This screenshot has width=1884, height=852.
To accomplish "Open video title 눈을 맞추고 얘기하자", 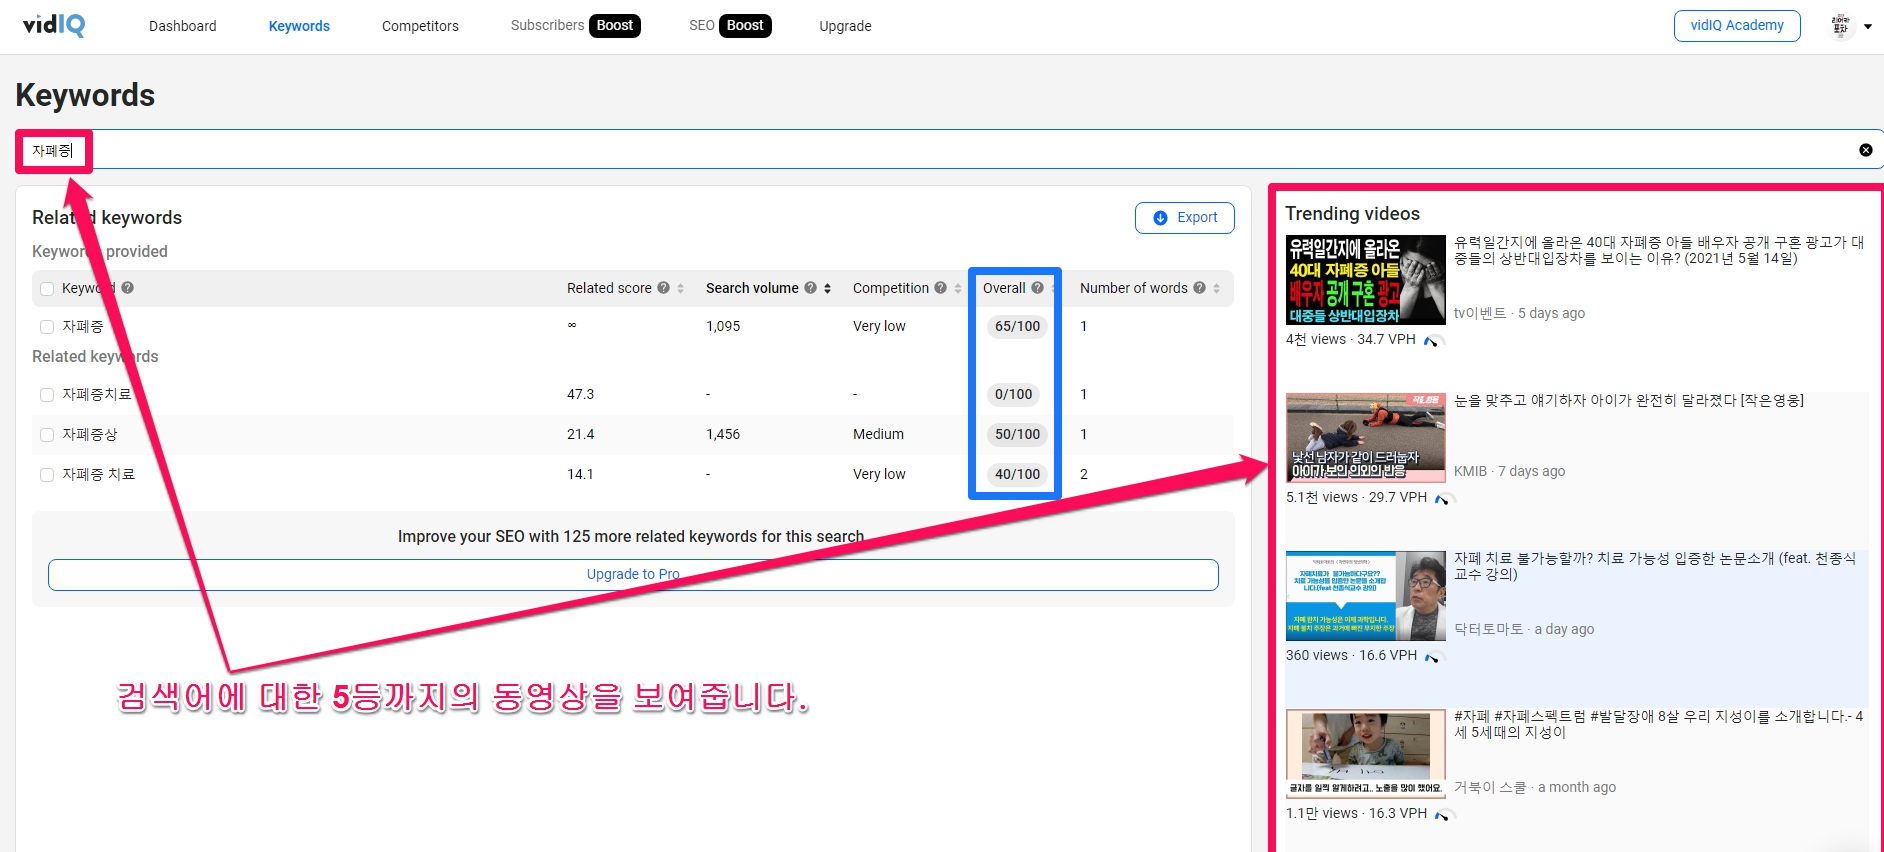I will pos(1629,401).
